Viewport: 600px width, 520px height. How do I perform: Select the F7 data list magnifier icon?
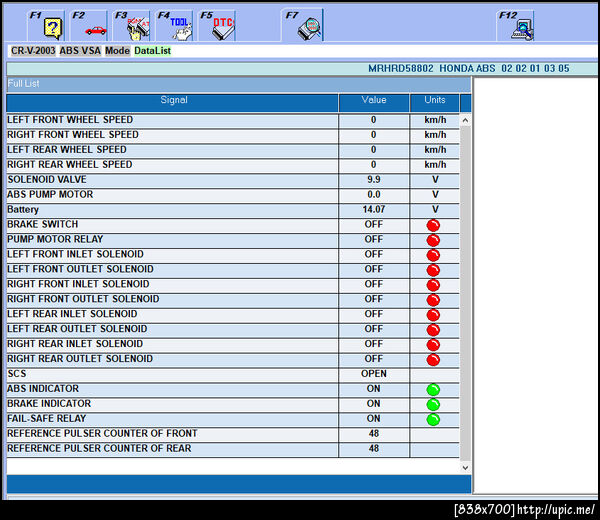[x=303, y=25]
